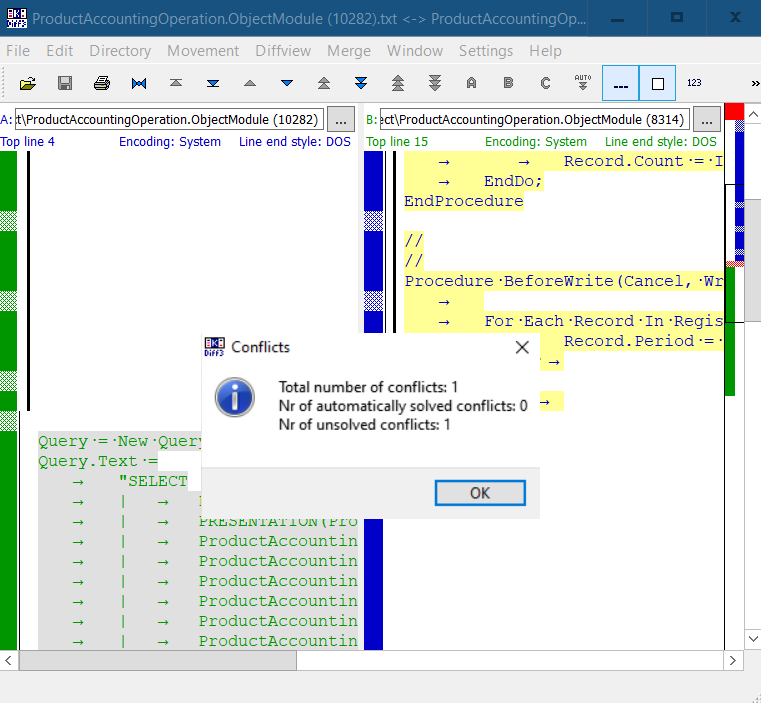
Task: Open the Diffview menu
Action: coord(283,51)
